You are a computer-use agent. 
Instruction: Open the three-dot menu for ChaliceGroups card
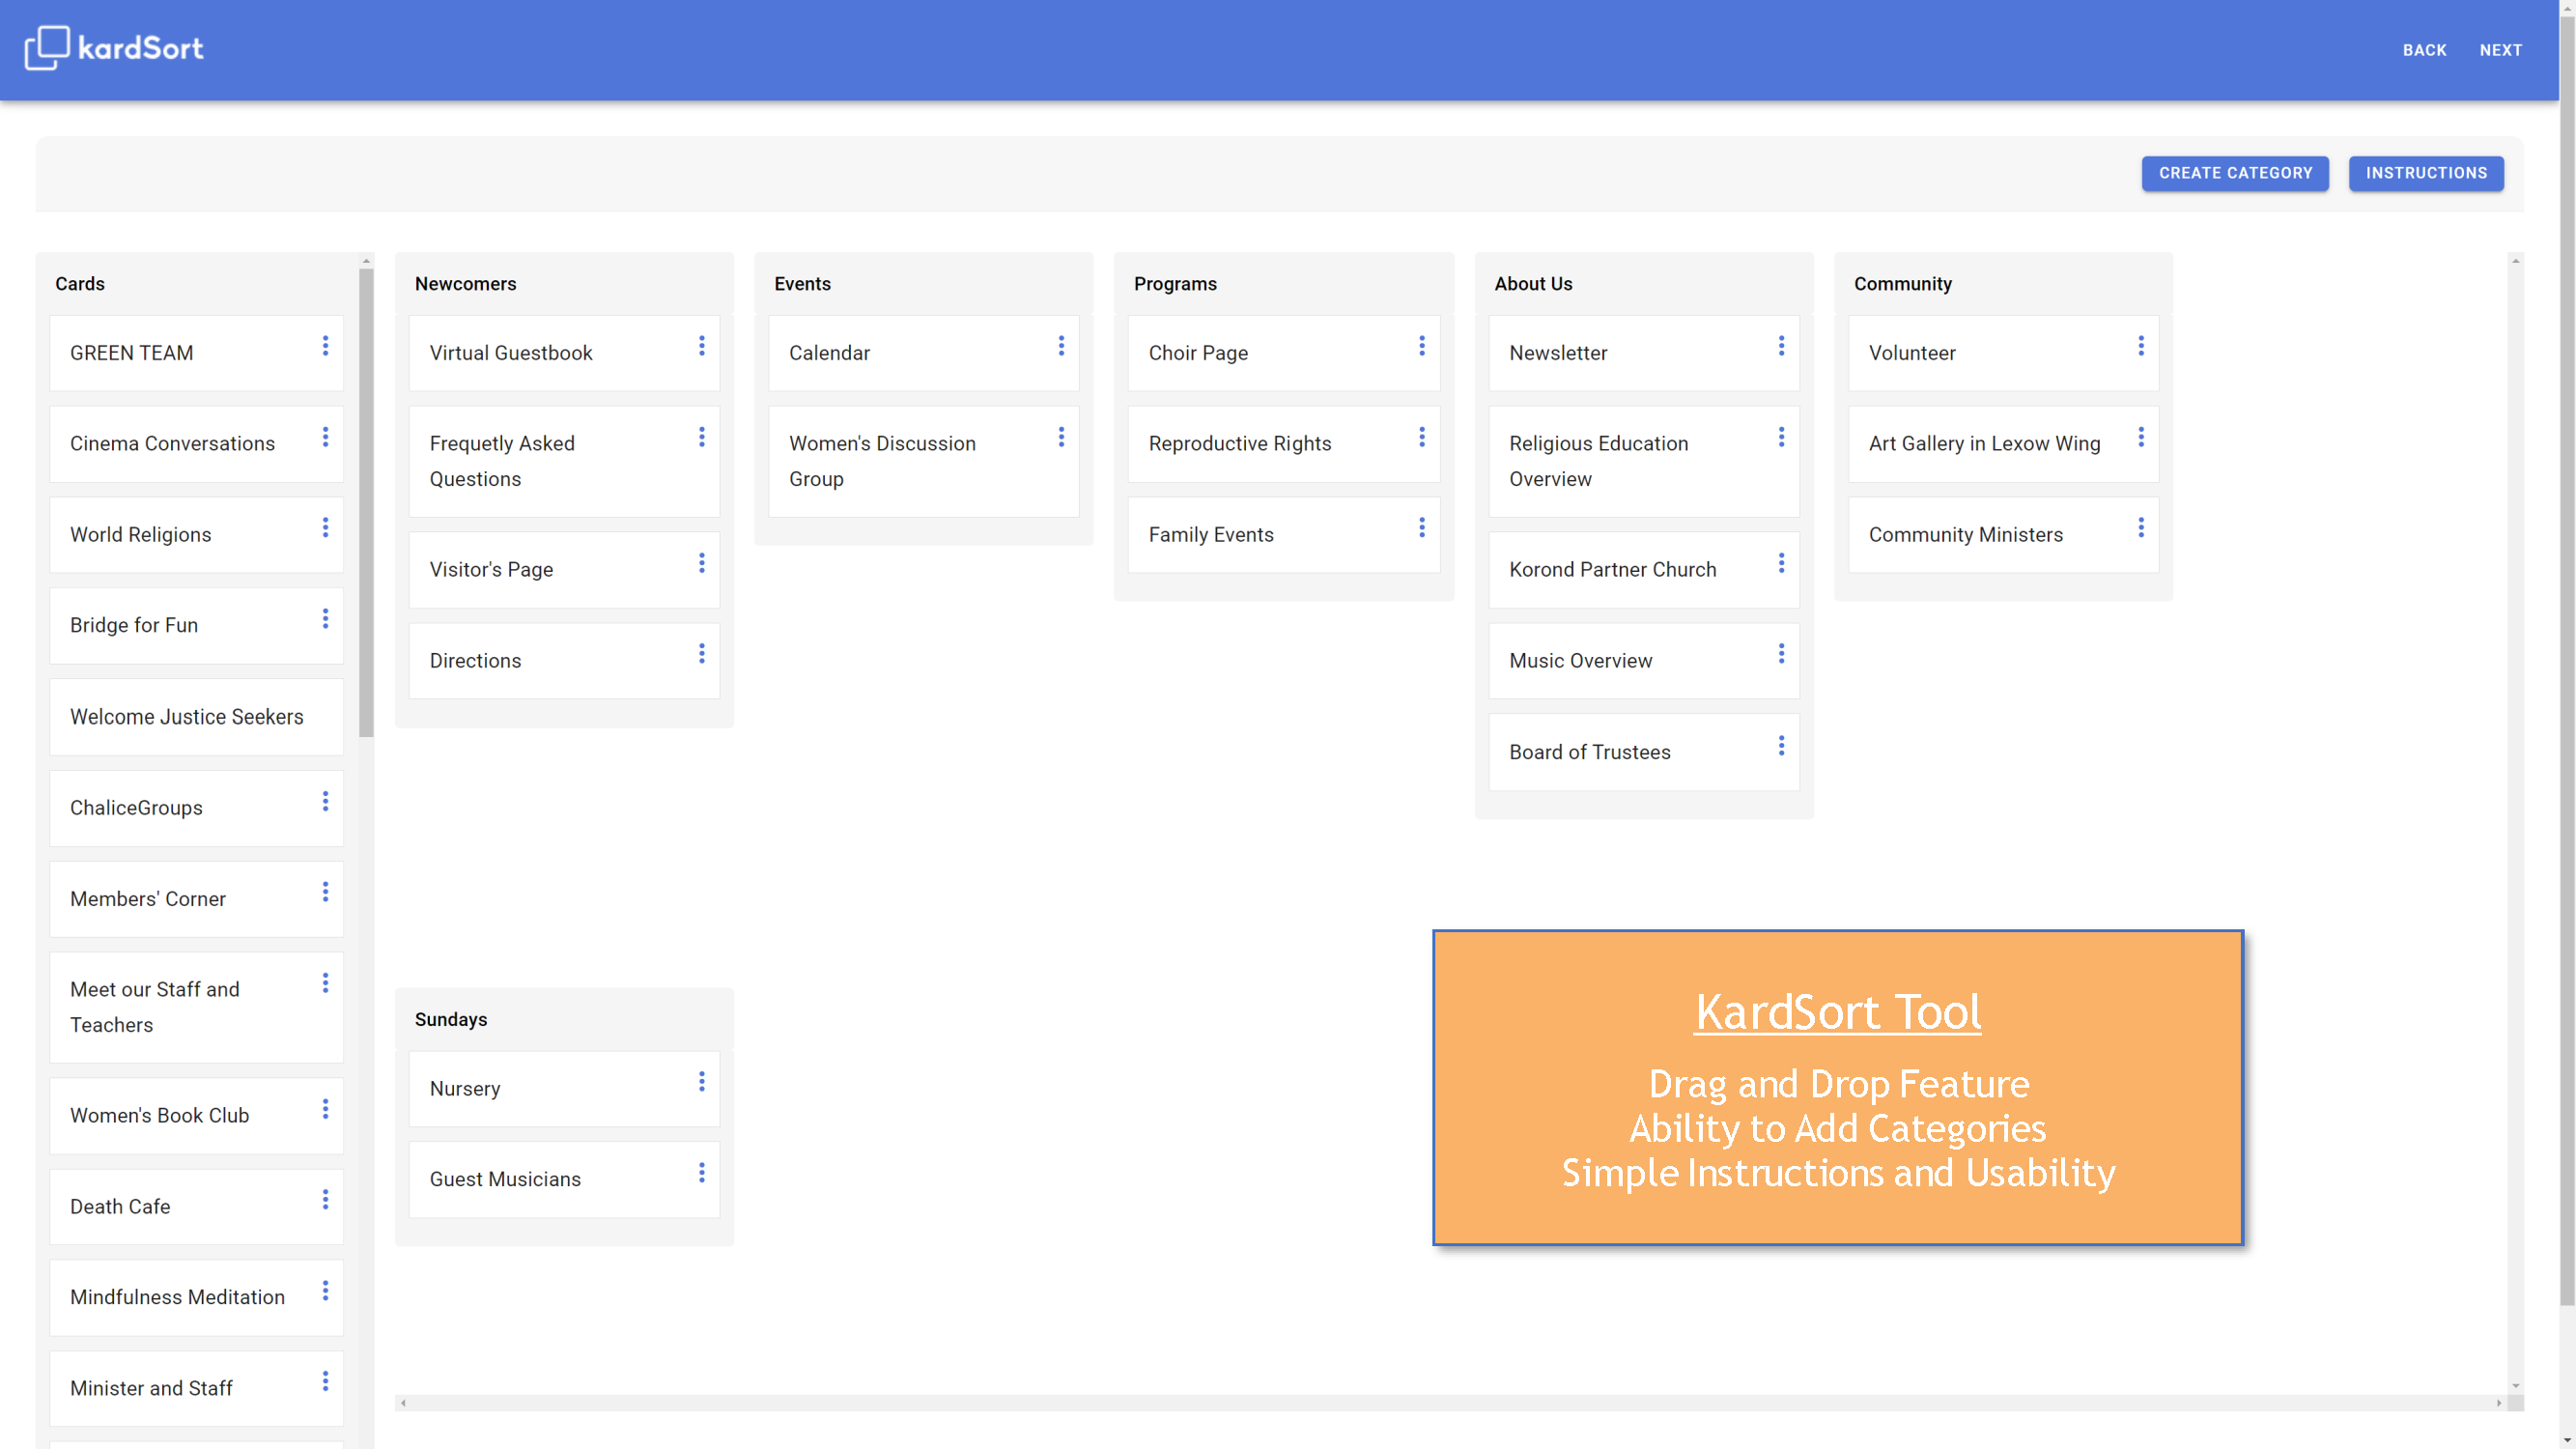point(325,801)
